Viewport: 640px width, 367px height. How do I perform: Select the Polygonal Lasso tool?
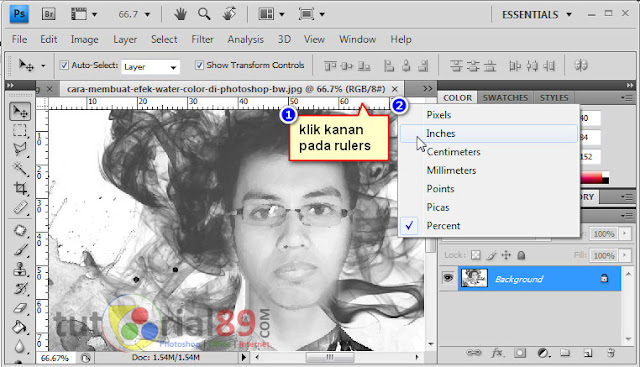[x=20, y=149]
